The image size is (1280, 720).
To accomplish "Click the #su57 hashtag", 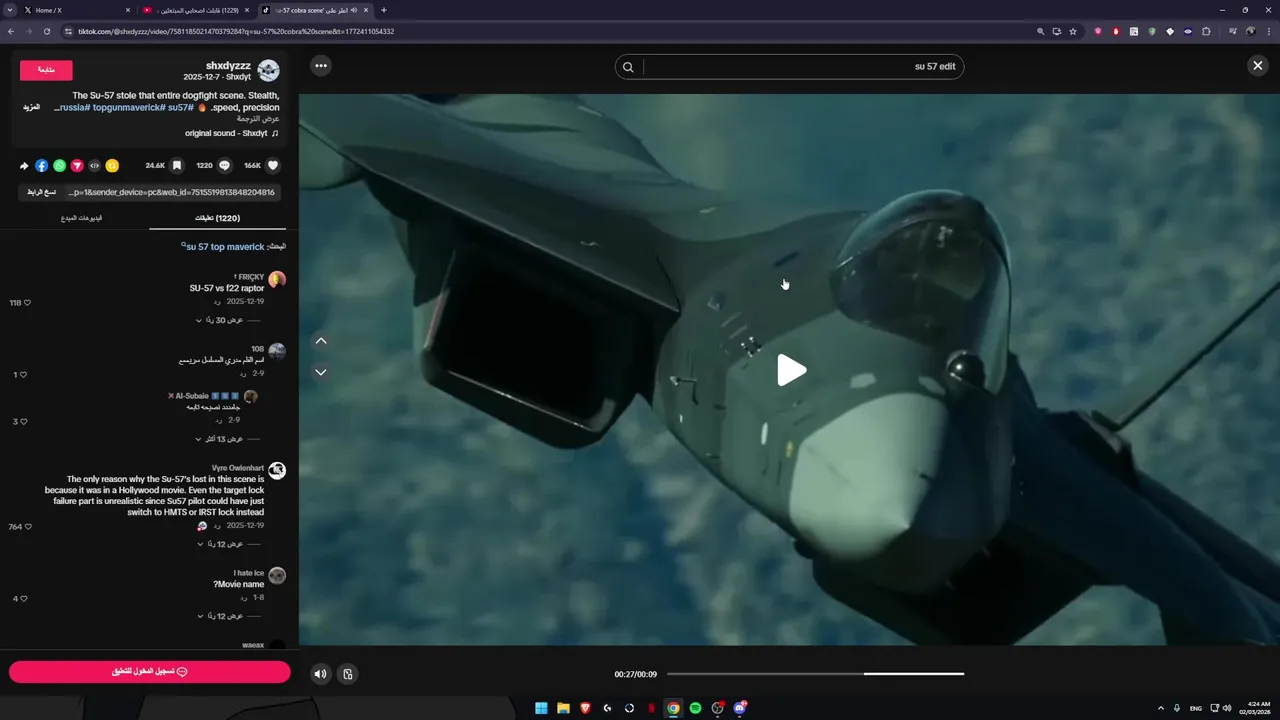I will click(x=180, y=107).
